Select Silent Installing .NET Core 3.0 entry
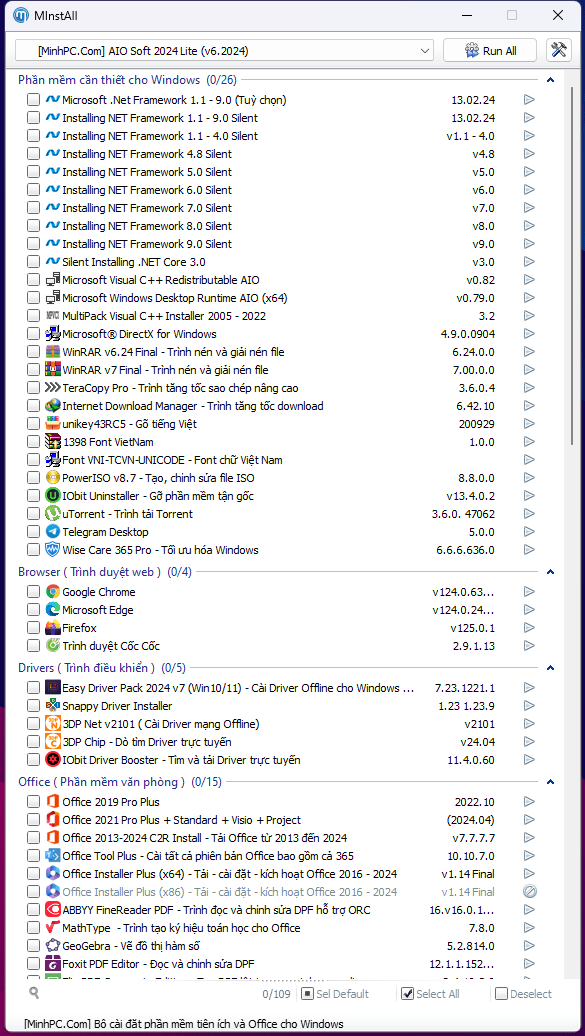The width and height of the screenshot is (585, 1036). [x=134, y=262]
